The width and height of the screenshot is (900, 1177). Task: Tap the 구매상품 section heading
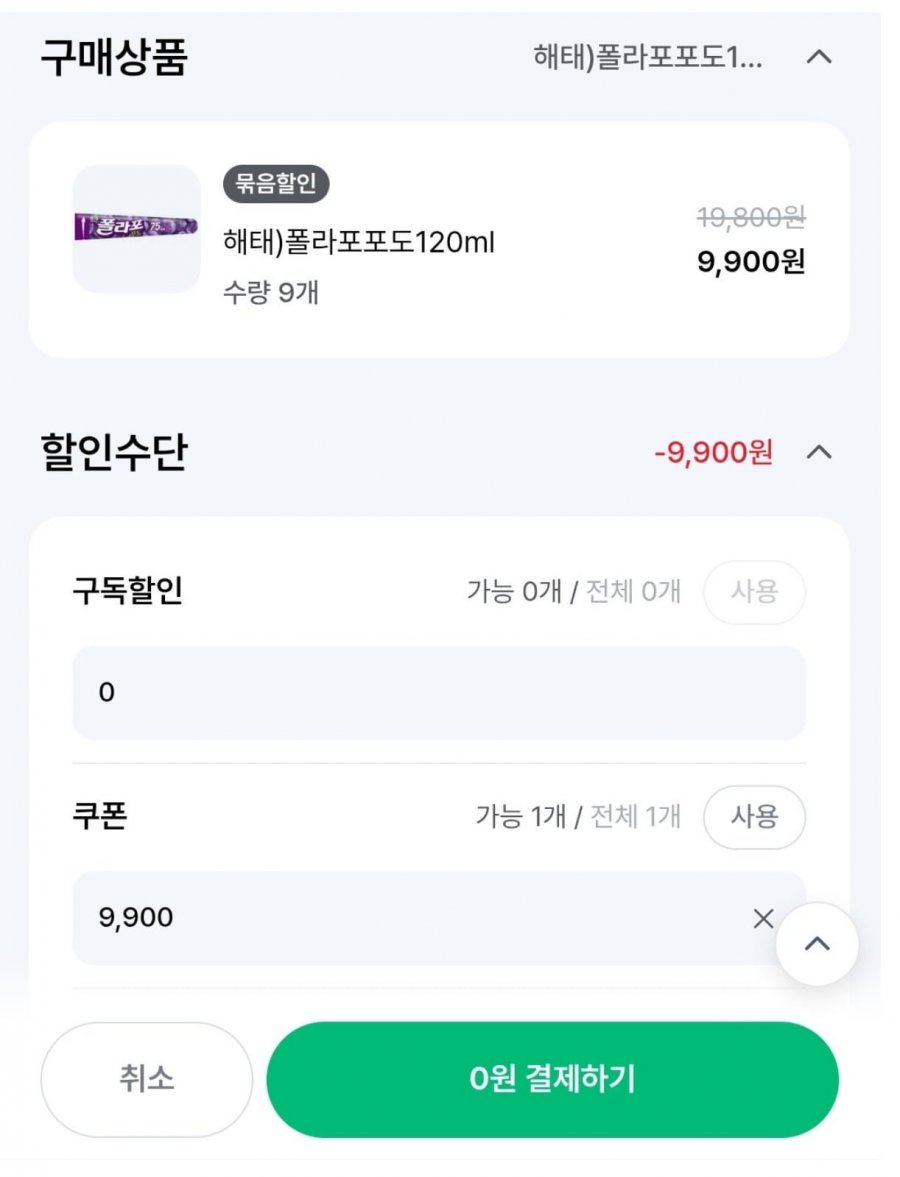point(114,57)
